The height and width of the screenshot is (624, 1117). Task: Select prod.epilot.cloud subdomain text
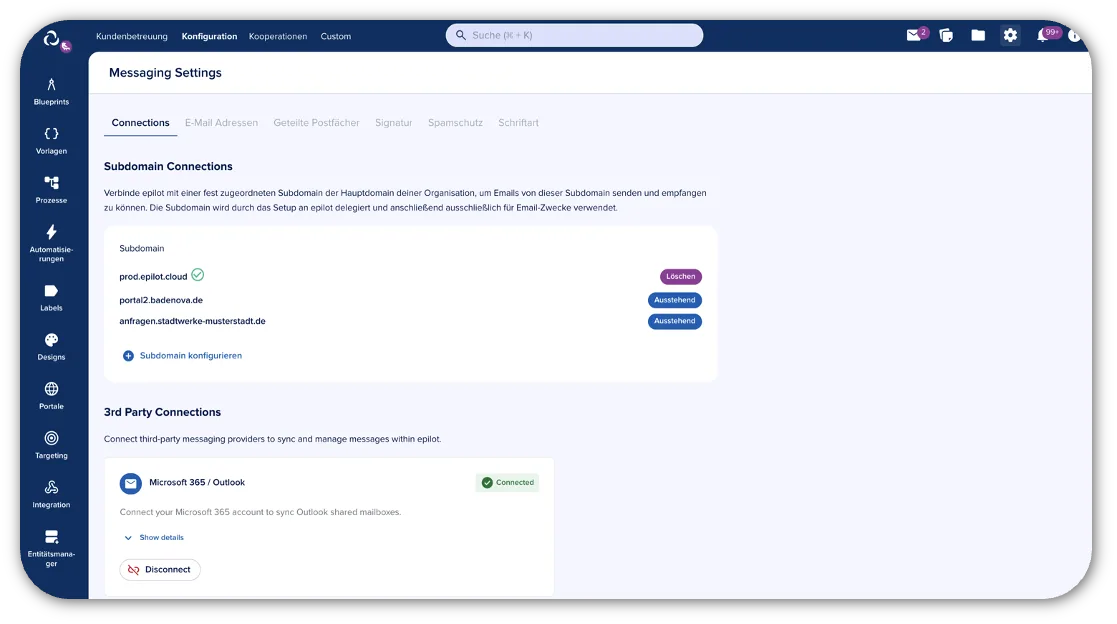tap(153, 276)
